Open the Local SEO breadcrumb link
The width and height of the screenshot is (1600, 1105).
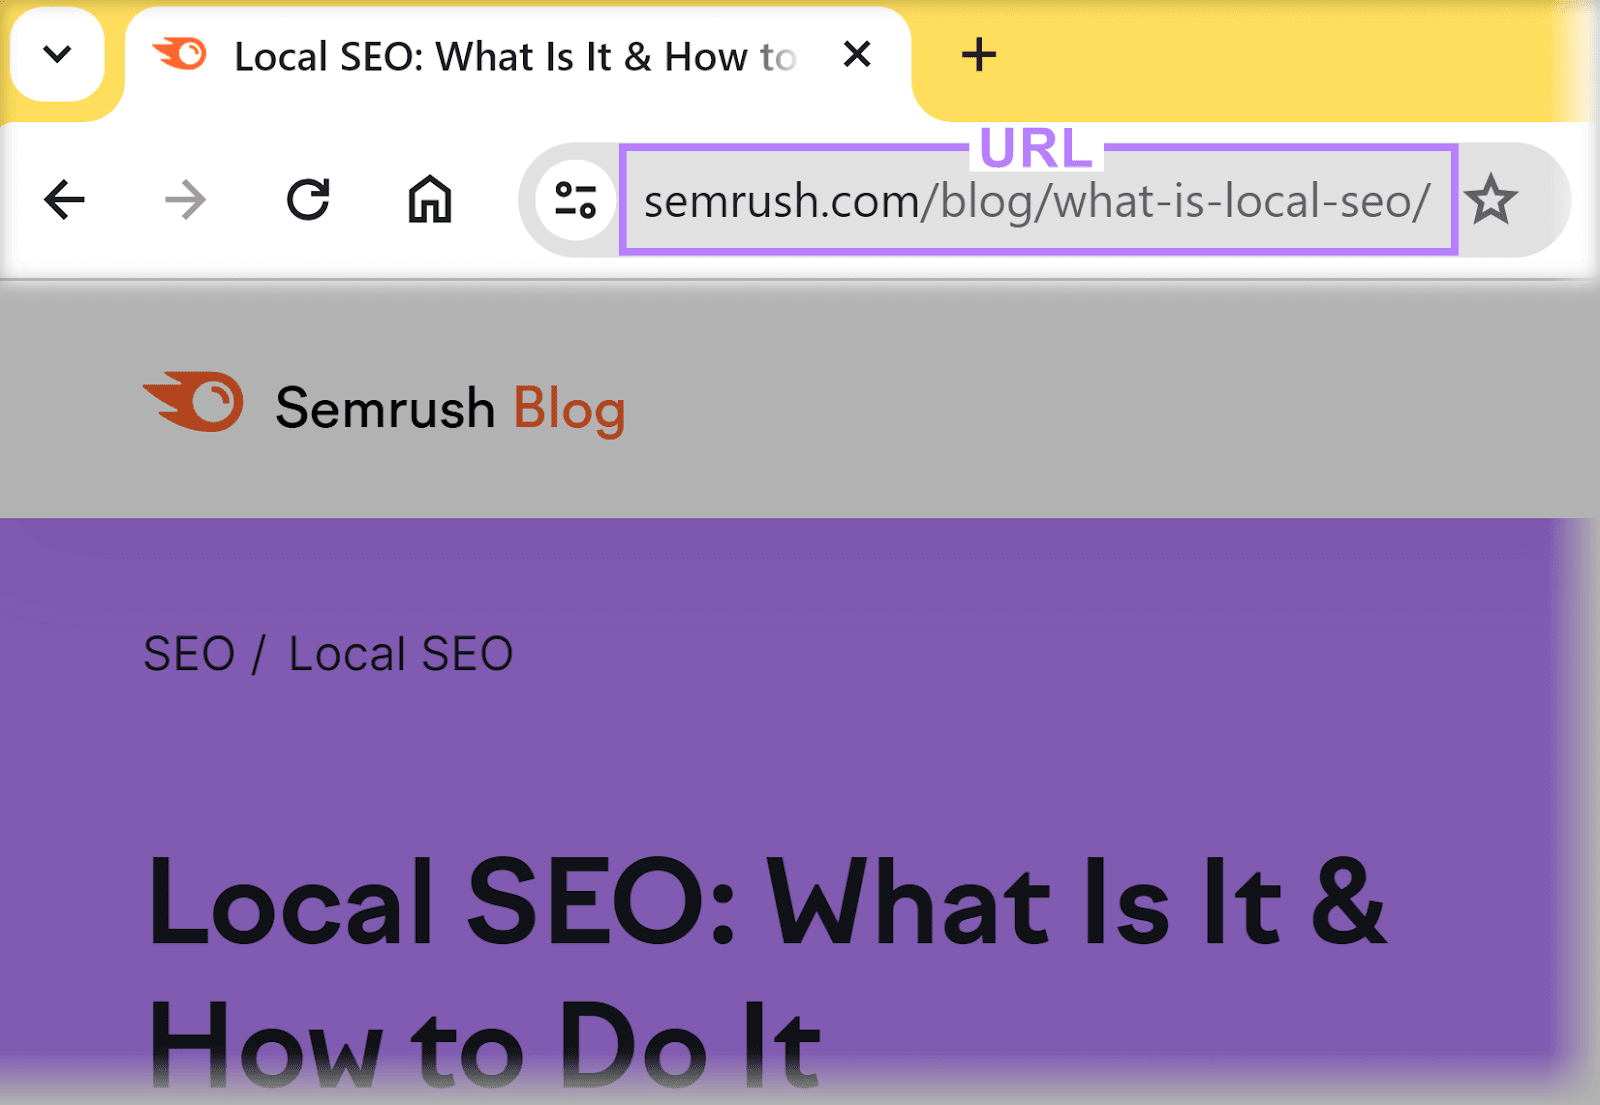click(x=401, y=655)
